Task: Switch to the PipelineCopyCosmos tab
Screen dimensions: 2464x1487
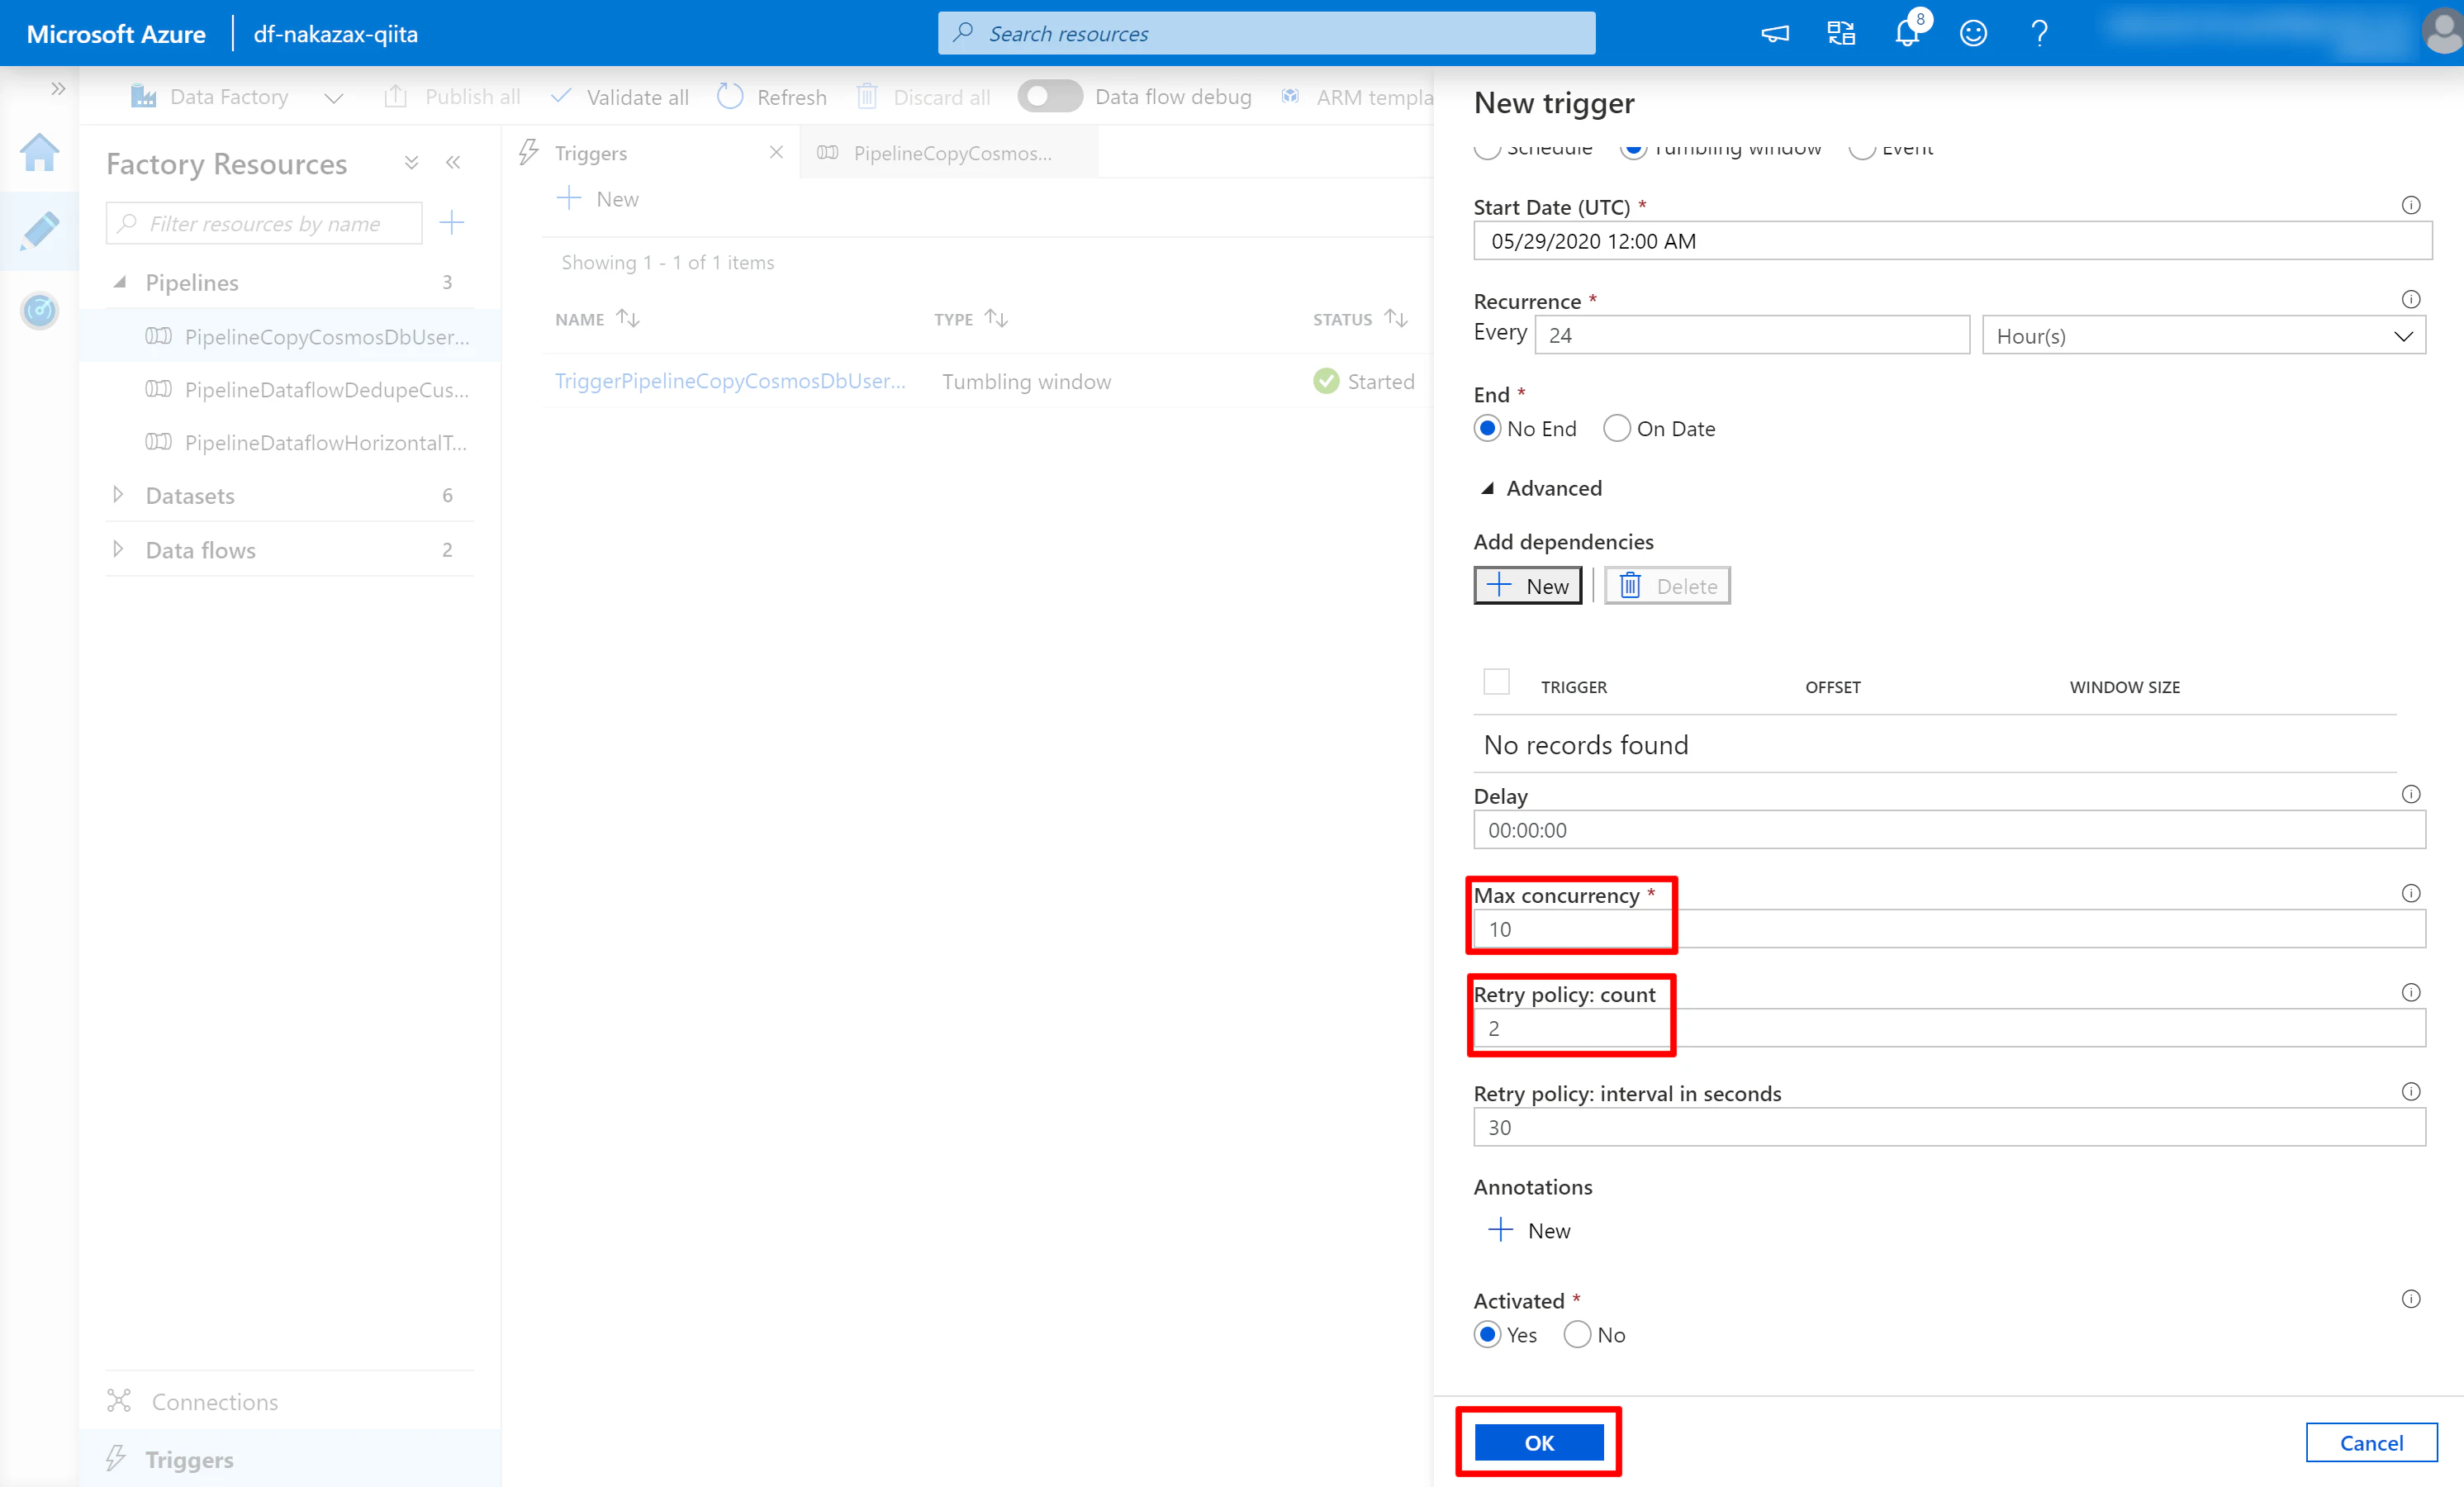Action: (948, 152)
